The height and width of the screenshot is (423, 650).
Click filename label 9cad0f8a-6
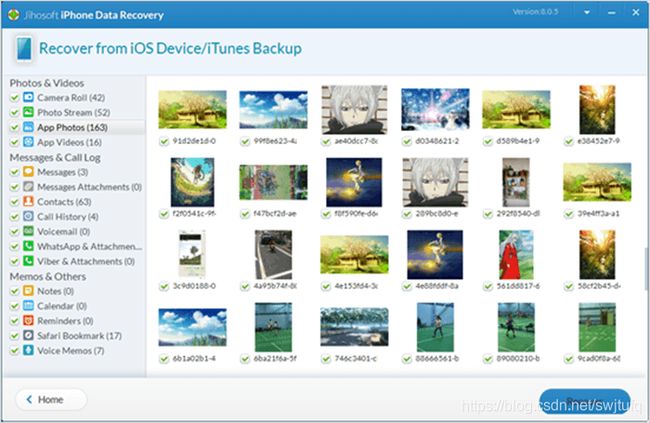[x=599, y=358]
